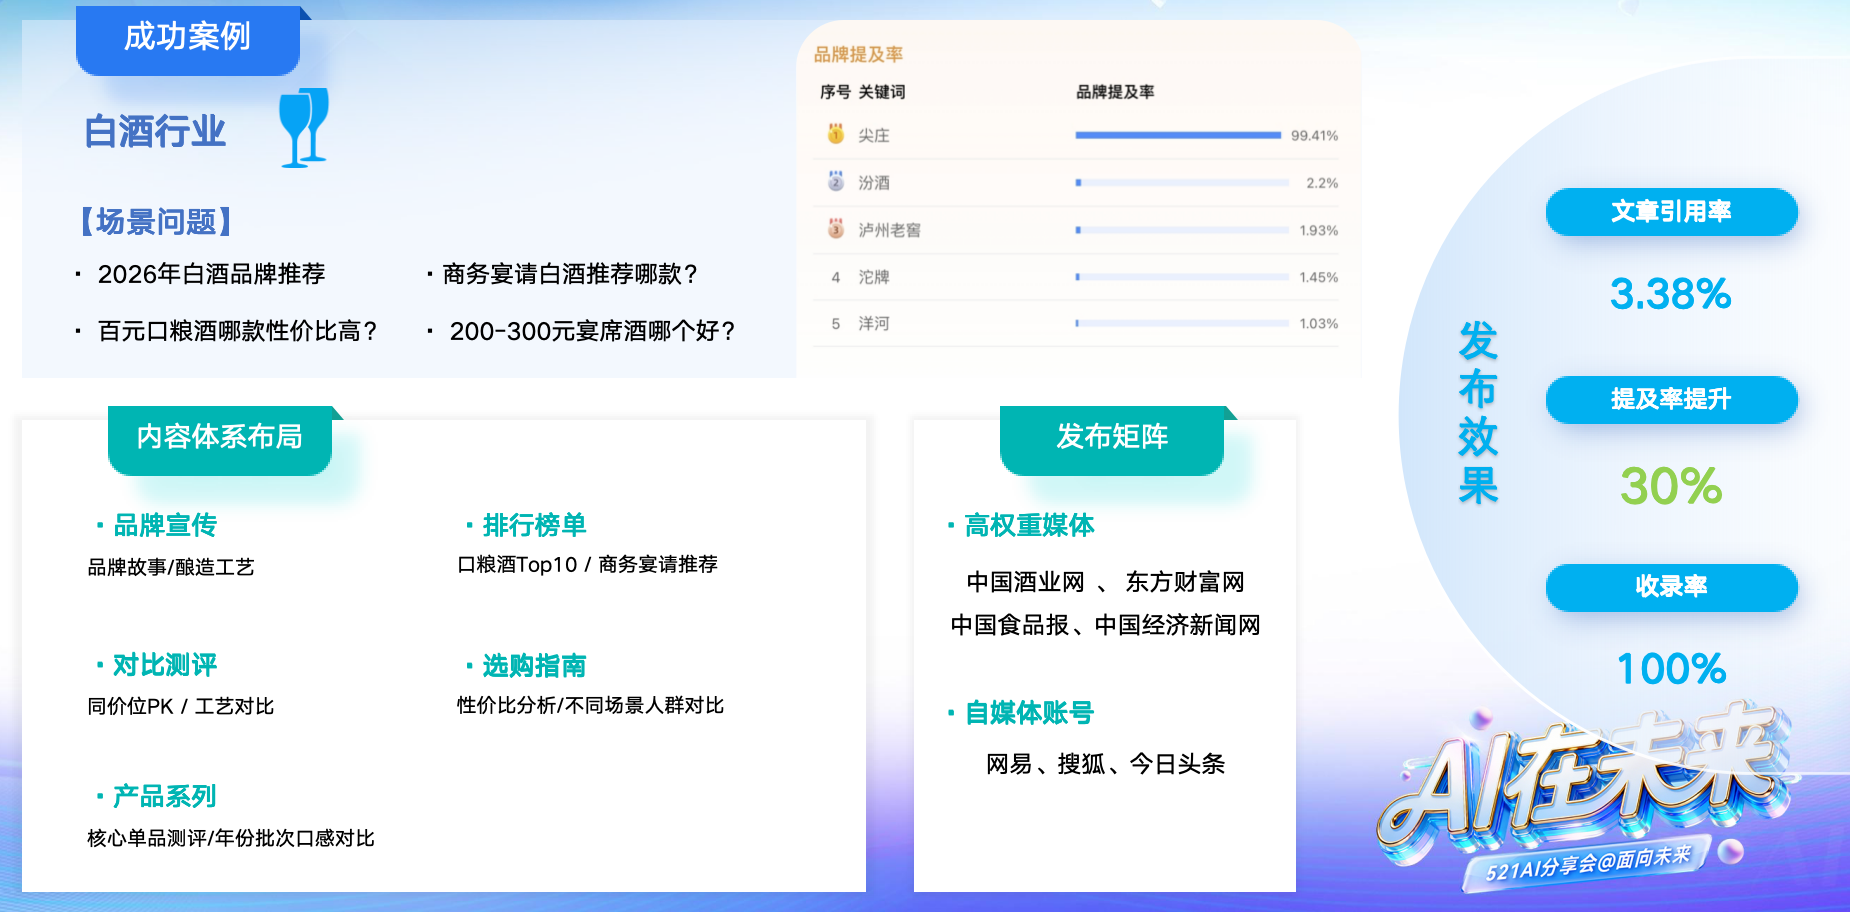
Task: Click the 口粮酒Top10 / 商务宴请推荐 text
Action: click(588, 565)
